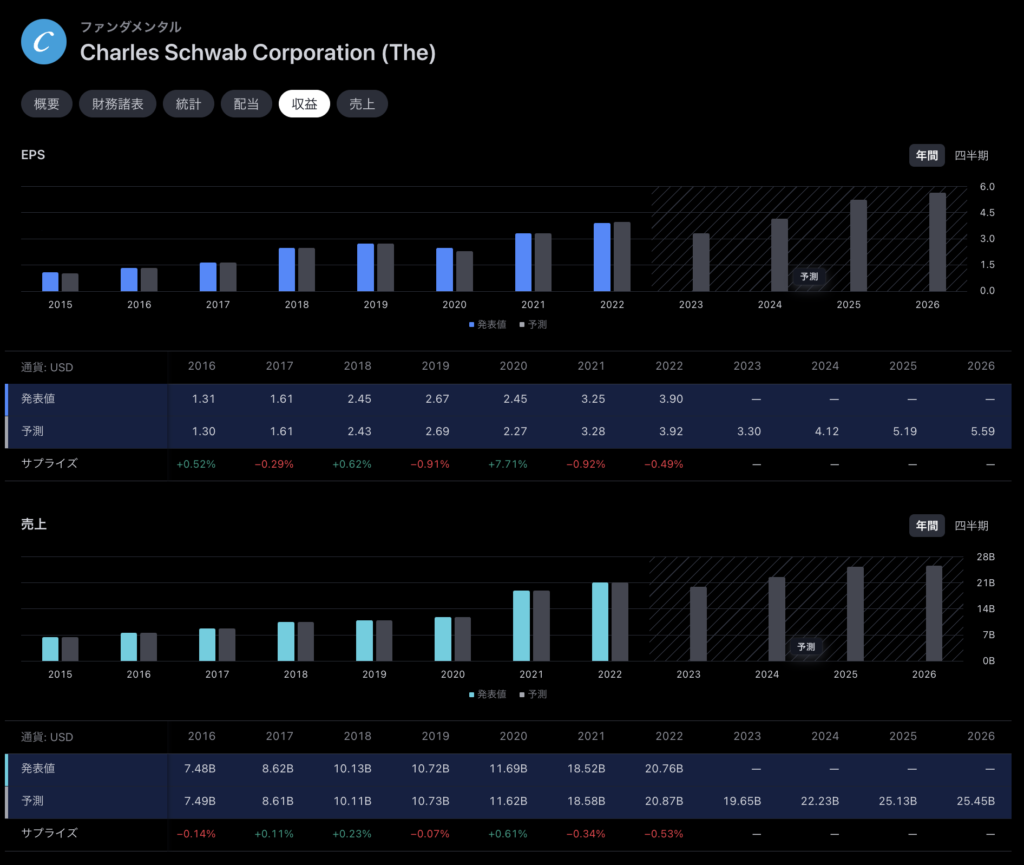Viewport: 1024px width, 865px height.
Task: Click 通貨: USD in the 売上 table
Action: point(47,737)
